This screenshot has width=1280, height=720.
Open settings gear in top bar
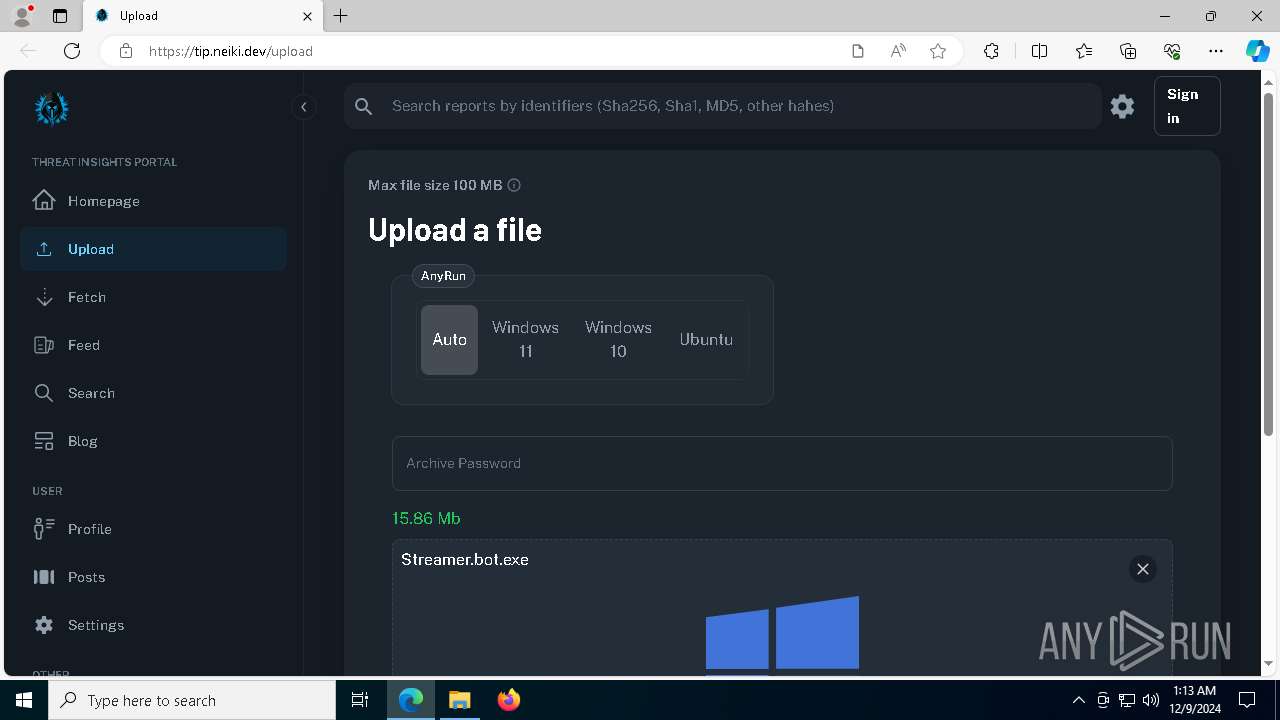(1122, 106)
